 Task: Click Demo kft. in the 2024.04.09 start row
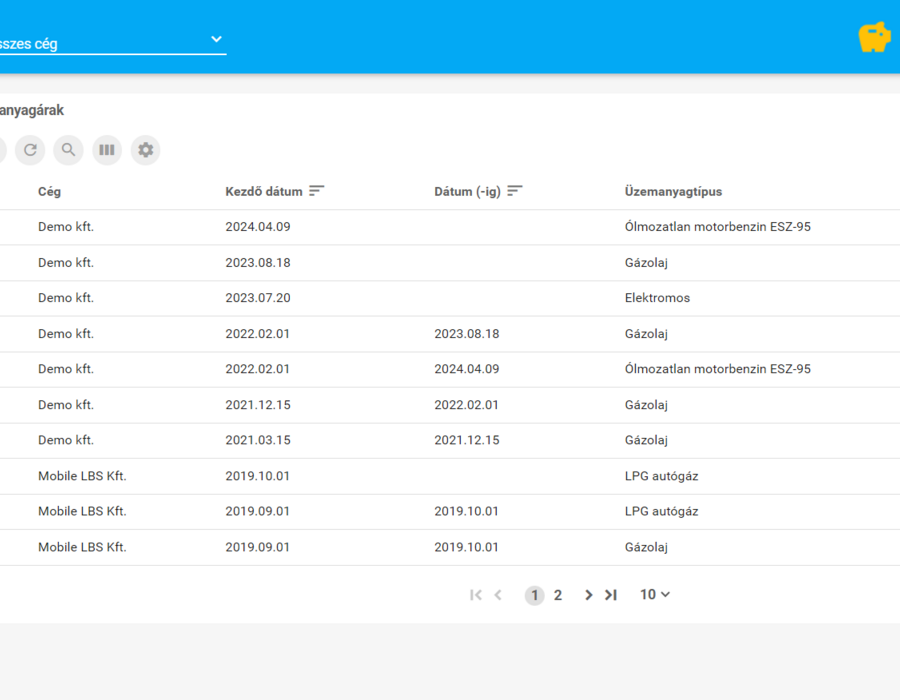pyautogui.click(x=66, y=227)
